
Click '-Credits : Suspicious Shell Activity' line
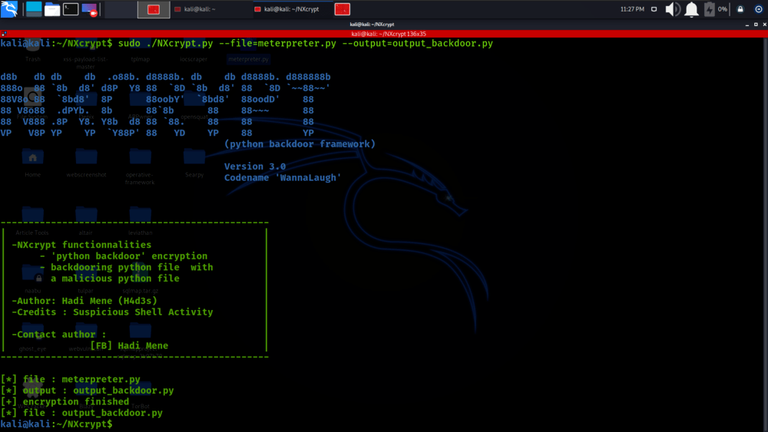(x=112, y=312)
